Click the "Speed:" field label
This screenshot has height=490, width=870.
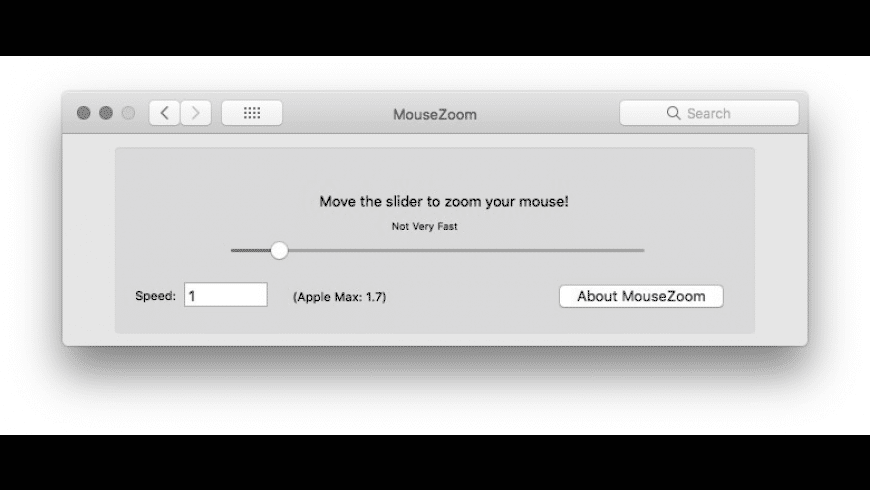point(156,296)
